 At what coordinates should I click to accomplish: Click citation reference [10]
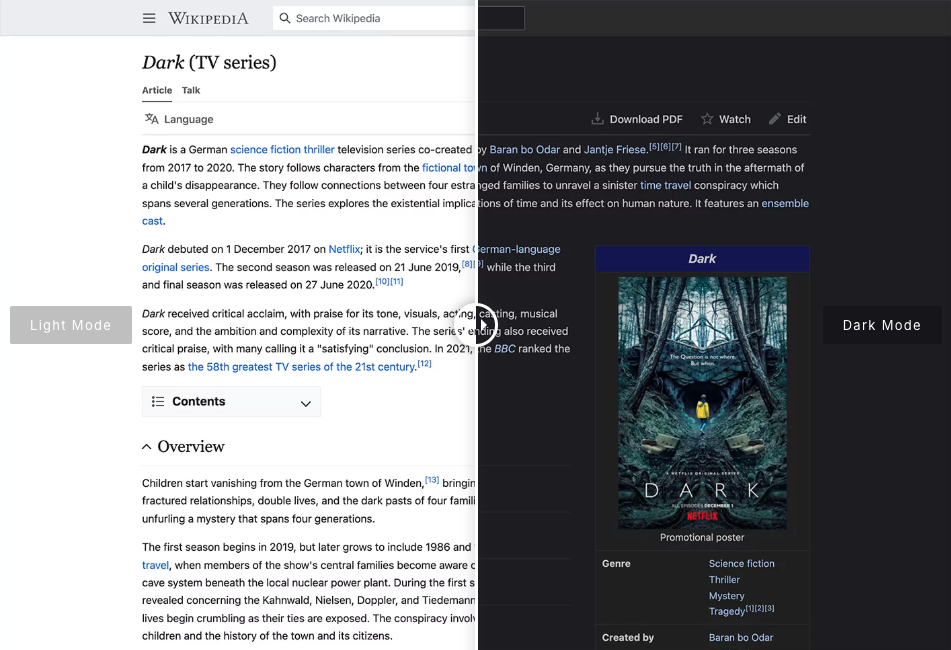pyautogui.click(x=382, y=281)
